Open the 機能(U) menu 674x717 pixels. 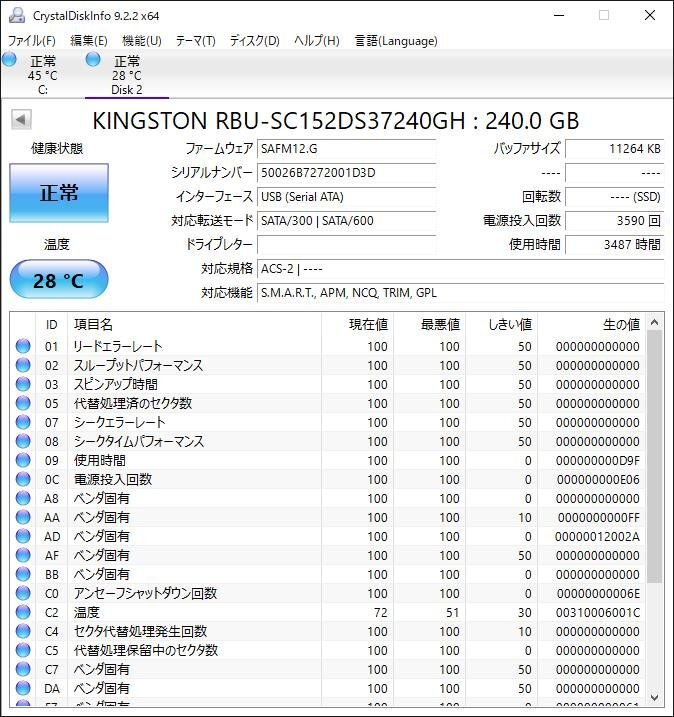(x=142, y=41)
